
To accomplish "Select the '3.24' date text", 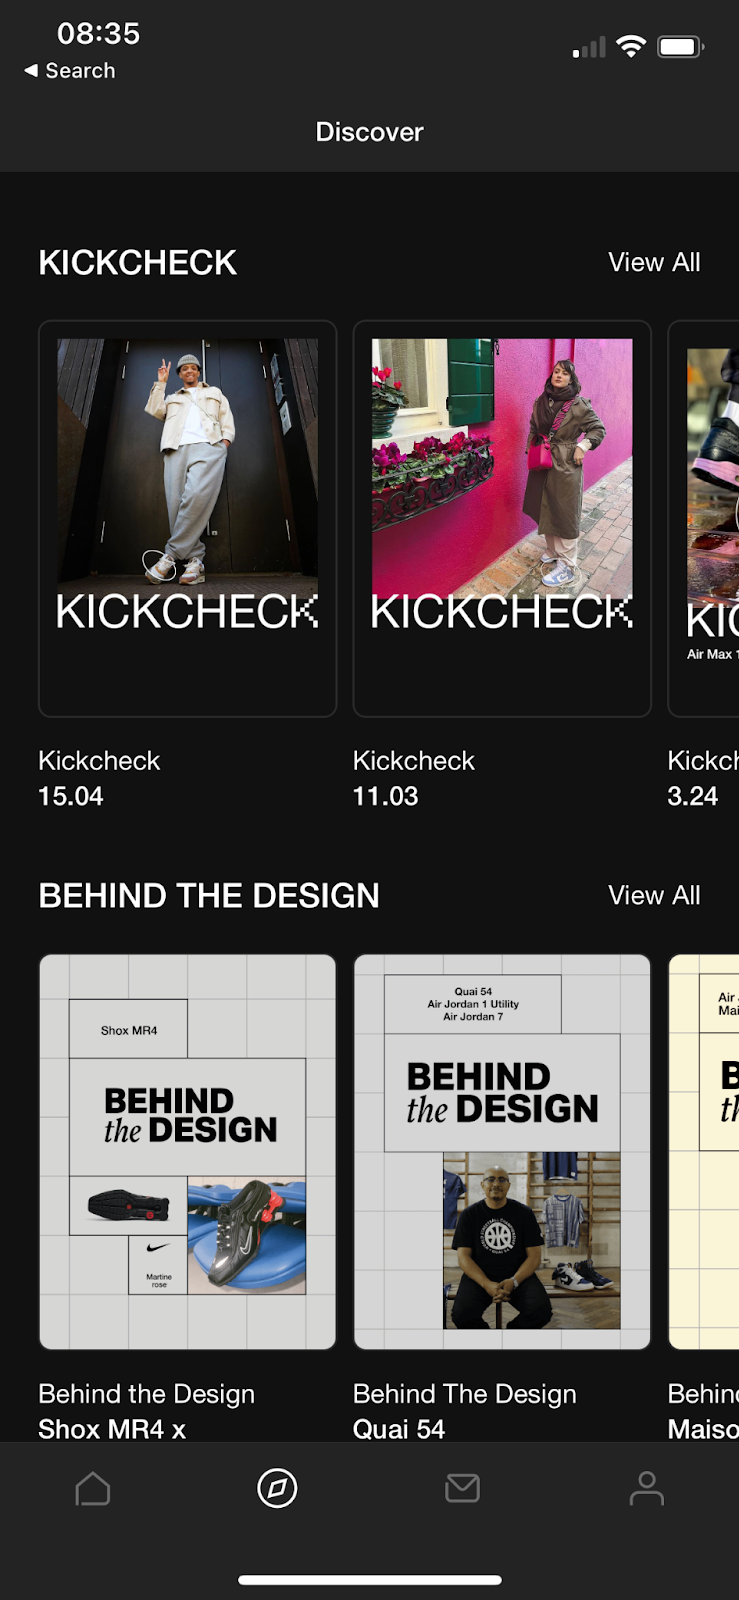I will 693,796.
